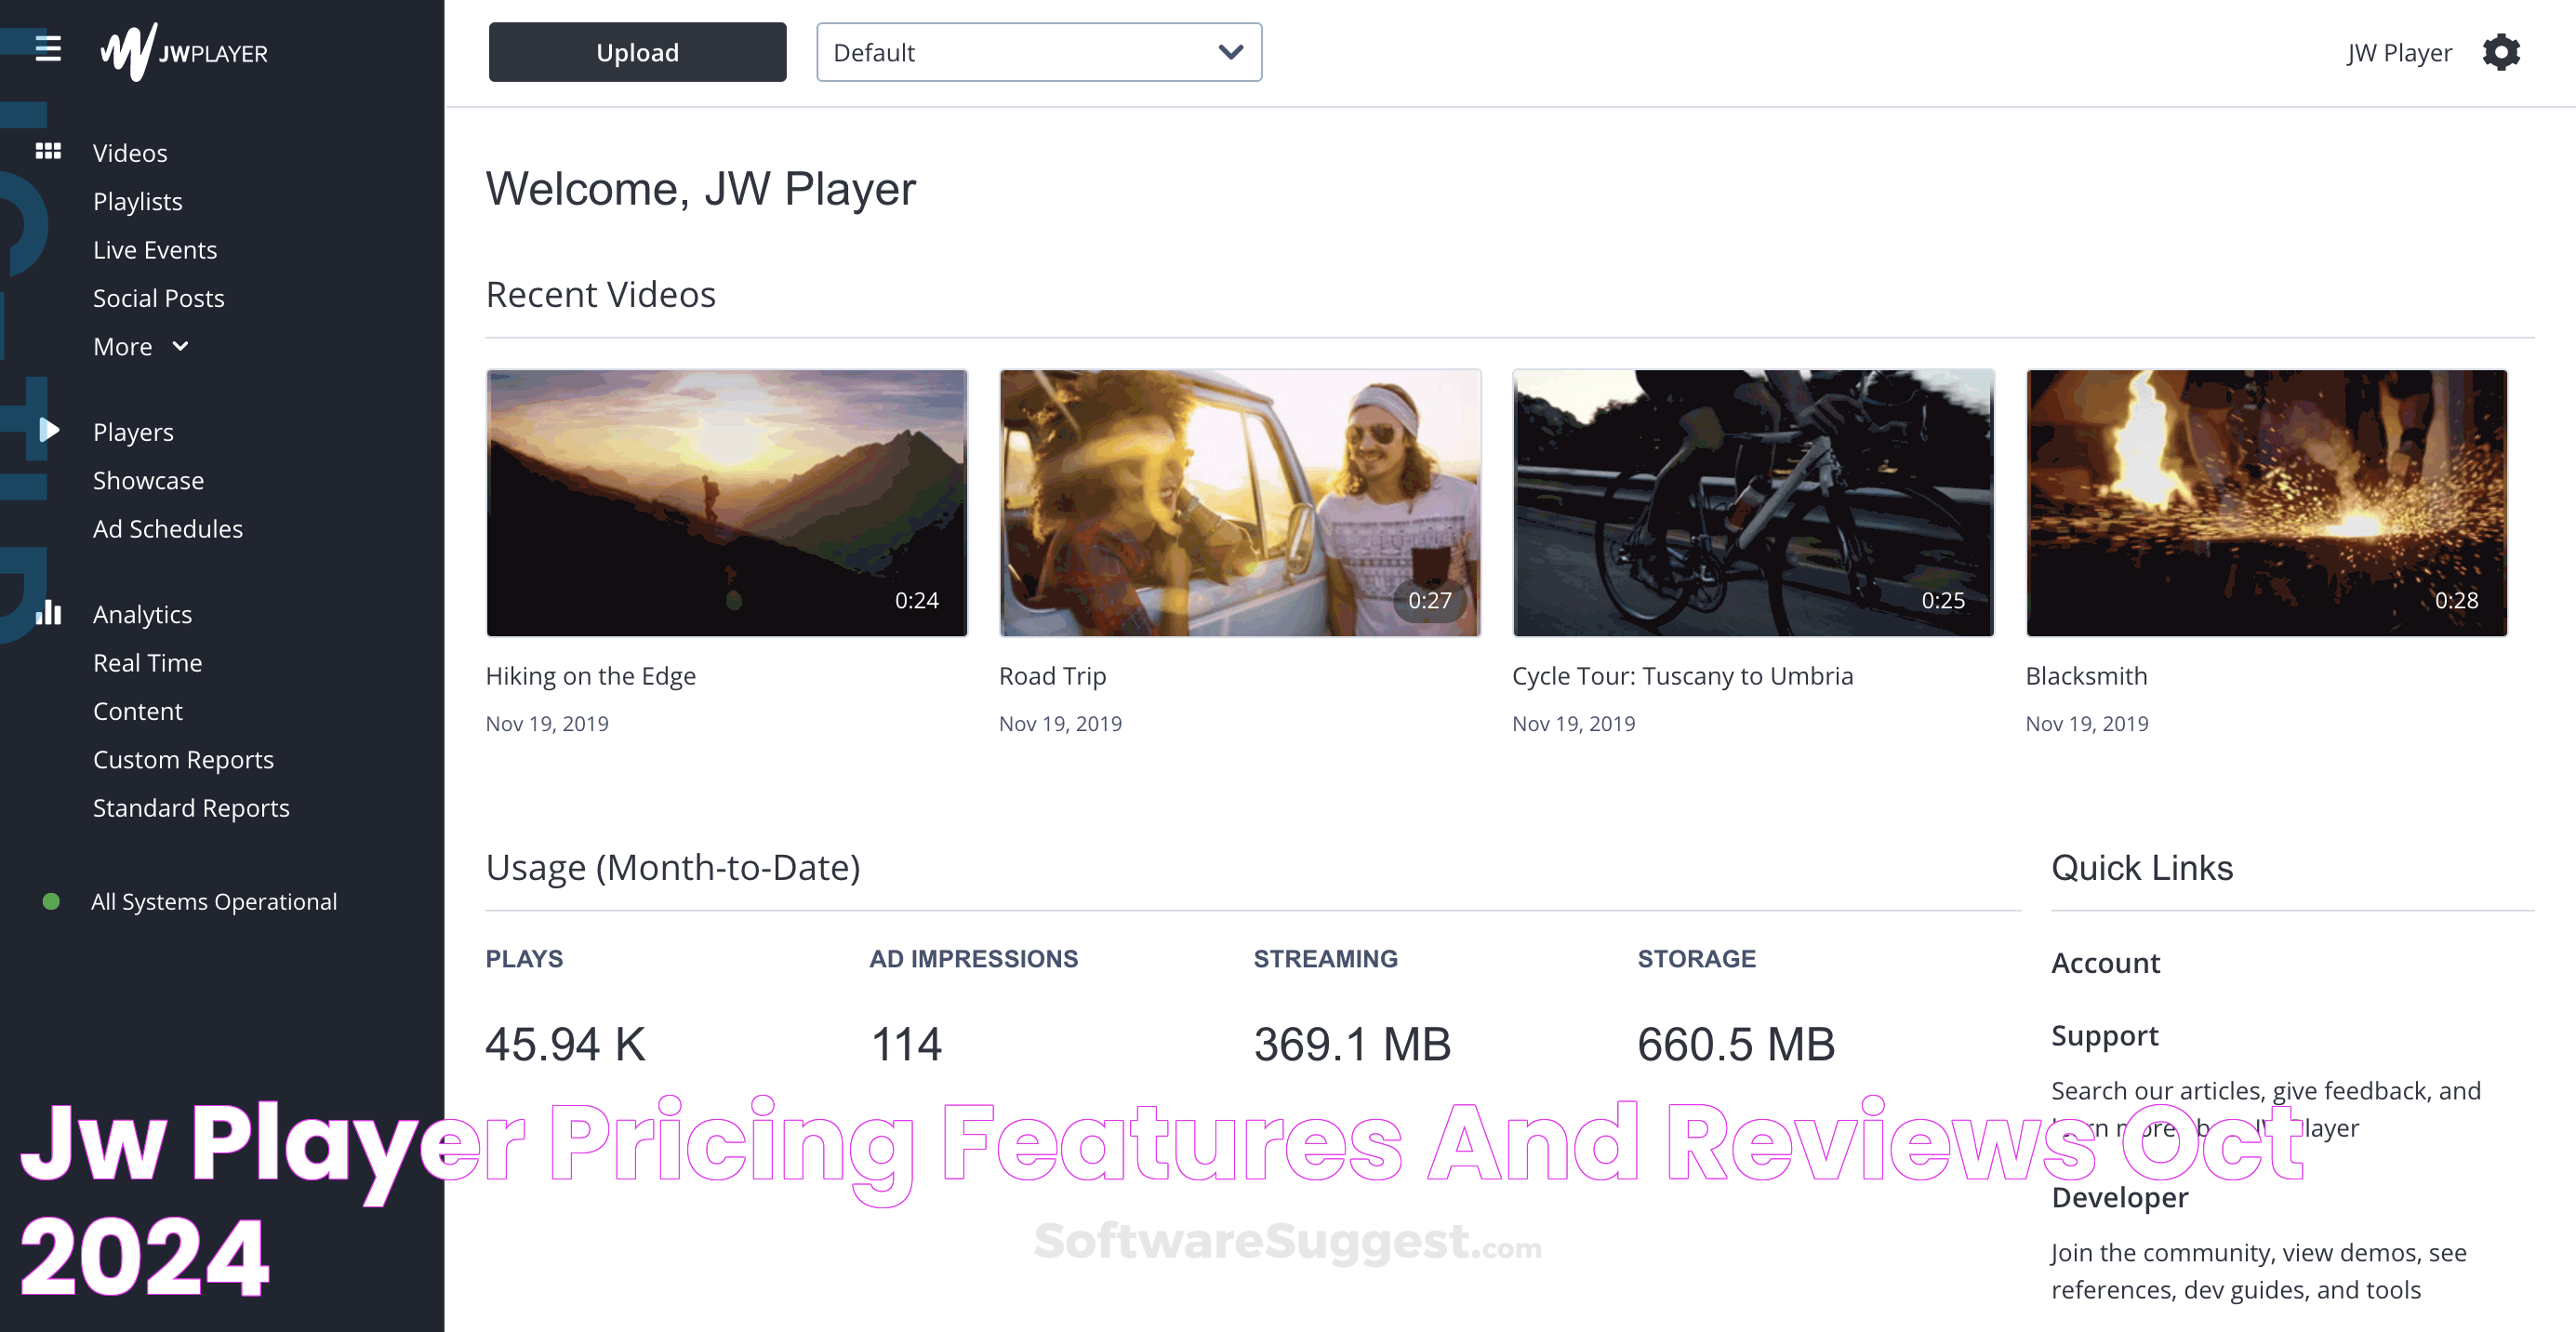This screenshot has width=2576, height=1332.
Task: Click the green system status dot
Action: (x=51, y=901)
